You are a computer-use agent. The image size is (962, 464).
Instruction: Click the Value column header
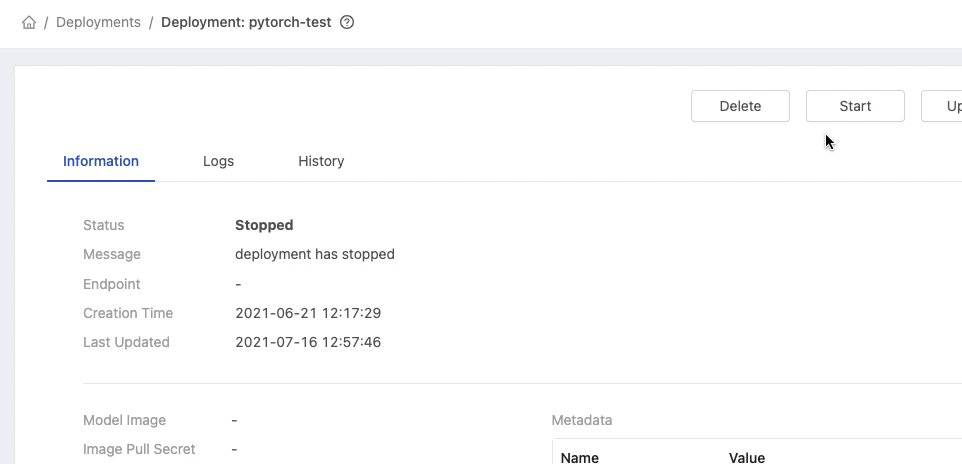point(747,458)
